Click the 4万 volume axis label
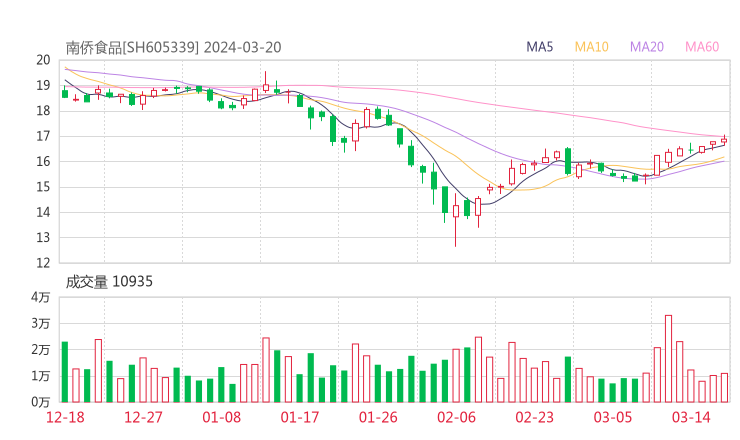The image size is (740, 440). tap(41, 297)
